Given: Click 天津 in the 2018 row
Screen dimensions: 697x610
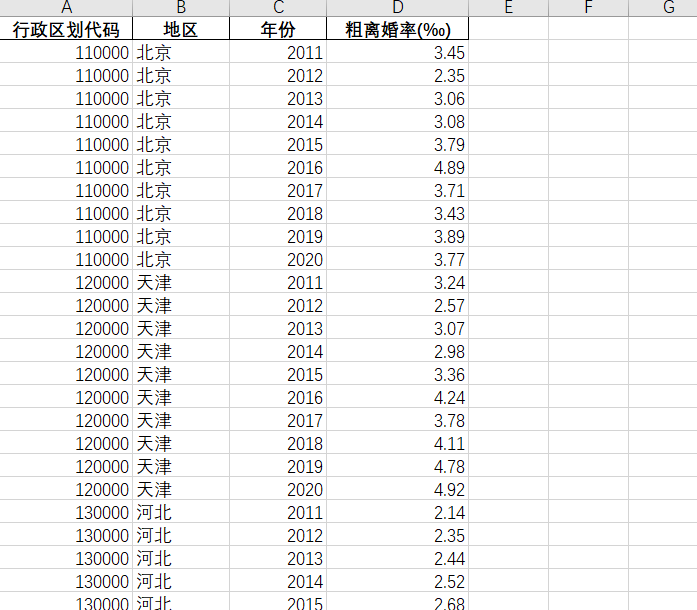Looking at the screenshot, I should click(181, 444).
